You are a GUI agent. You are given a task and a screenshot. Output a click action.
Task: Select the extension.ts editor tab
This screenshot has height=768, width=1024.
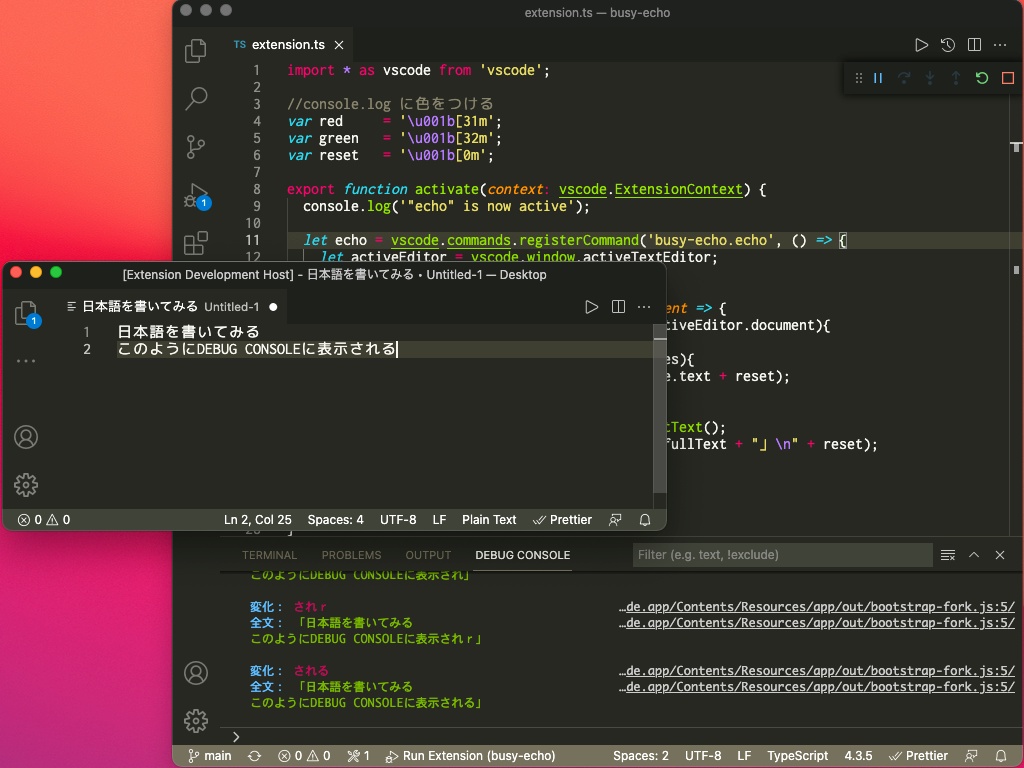(288, 45)
